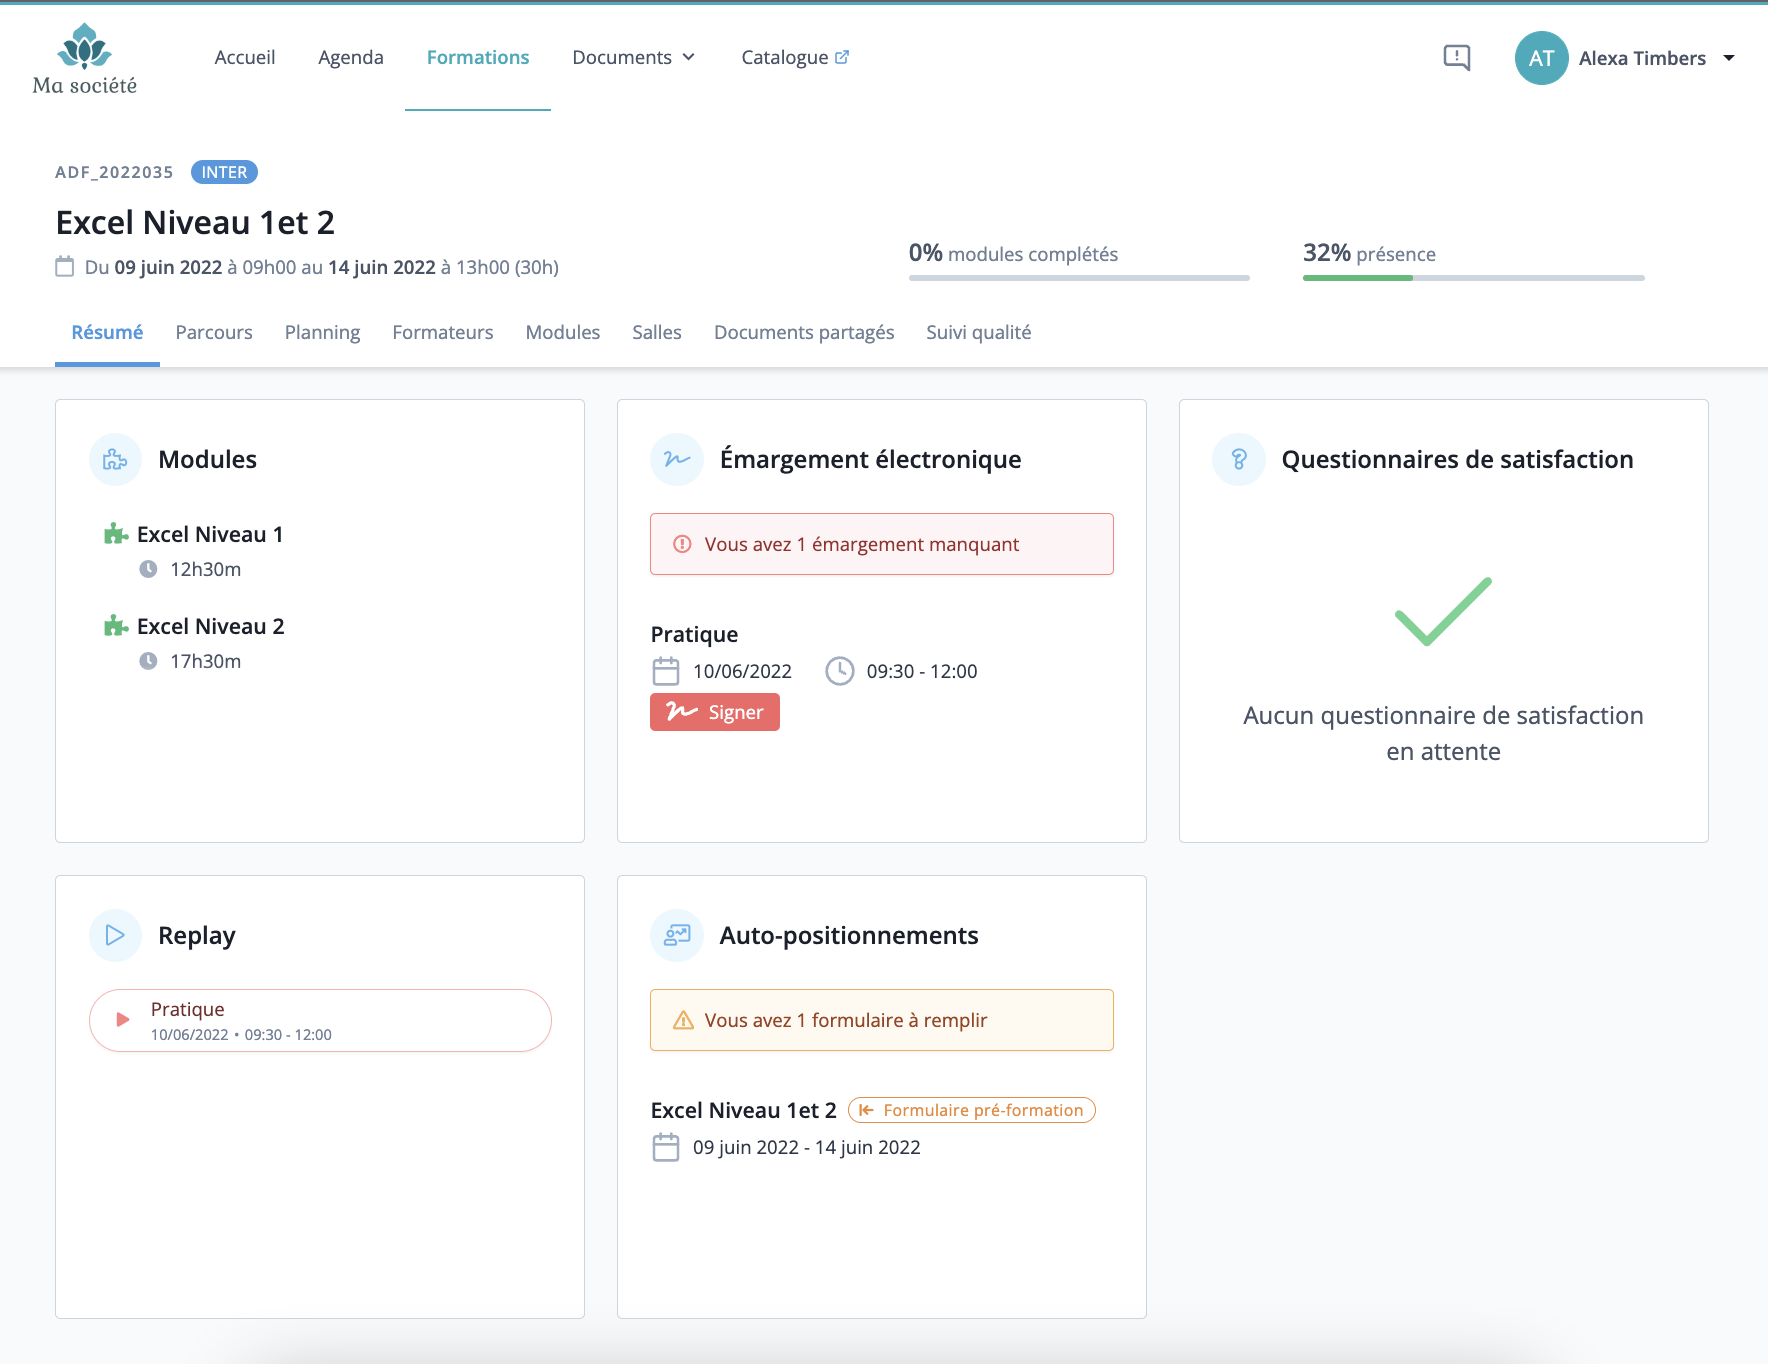Click the calendar icon beside 09 juin 2022 - 14 juin 2022
Screen dimensions: 1768x1364
coord(666,1147)
